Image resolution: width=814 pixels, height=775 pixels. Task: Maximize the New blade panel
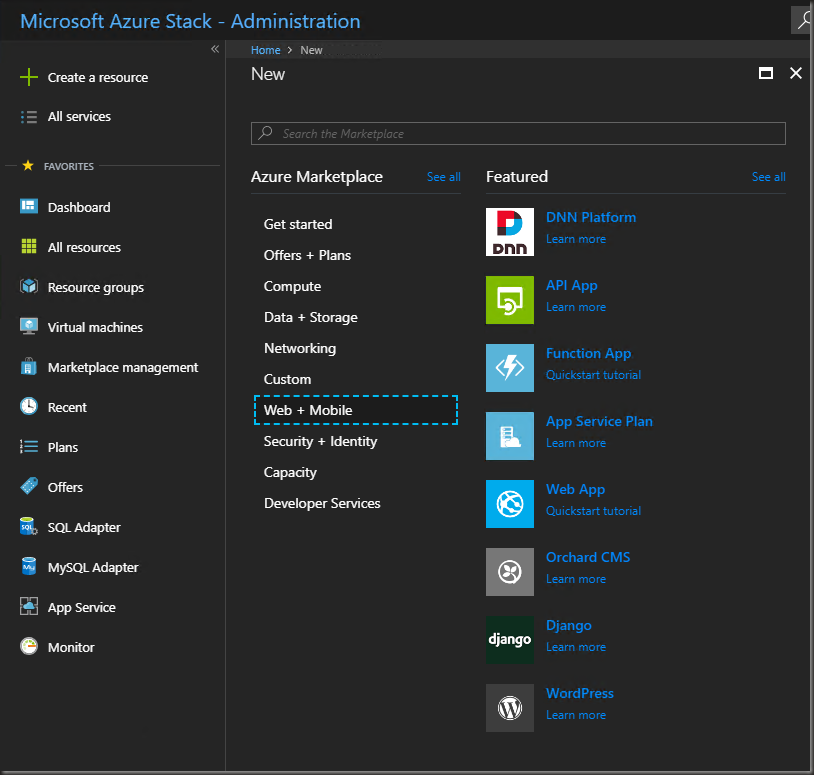pos(766,73)
